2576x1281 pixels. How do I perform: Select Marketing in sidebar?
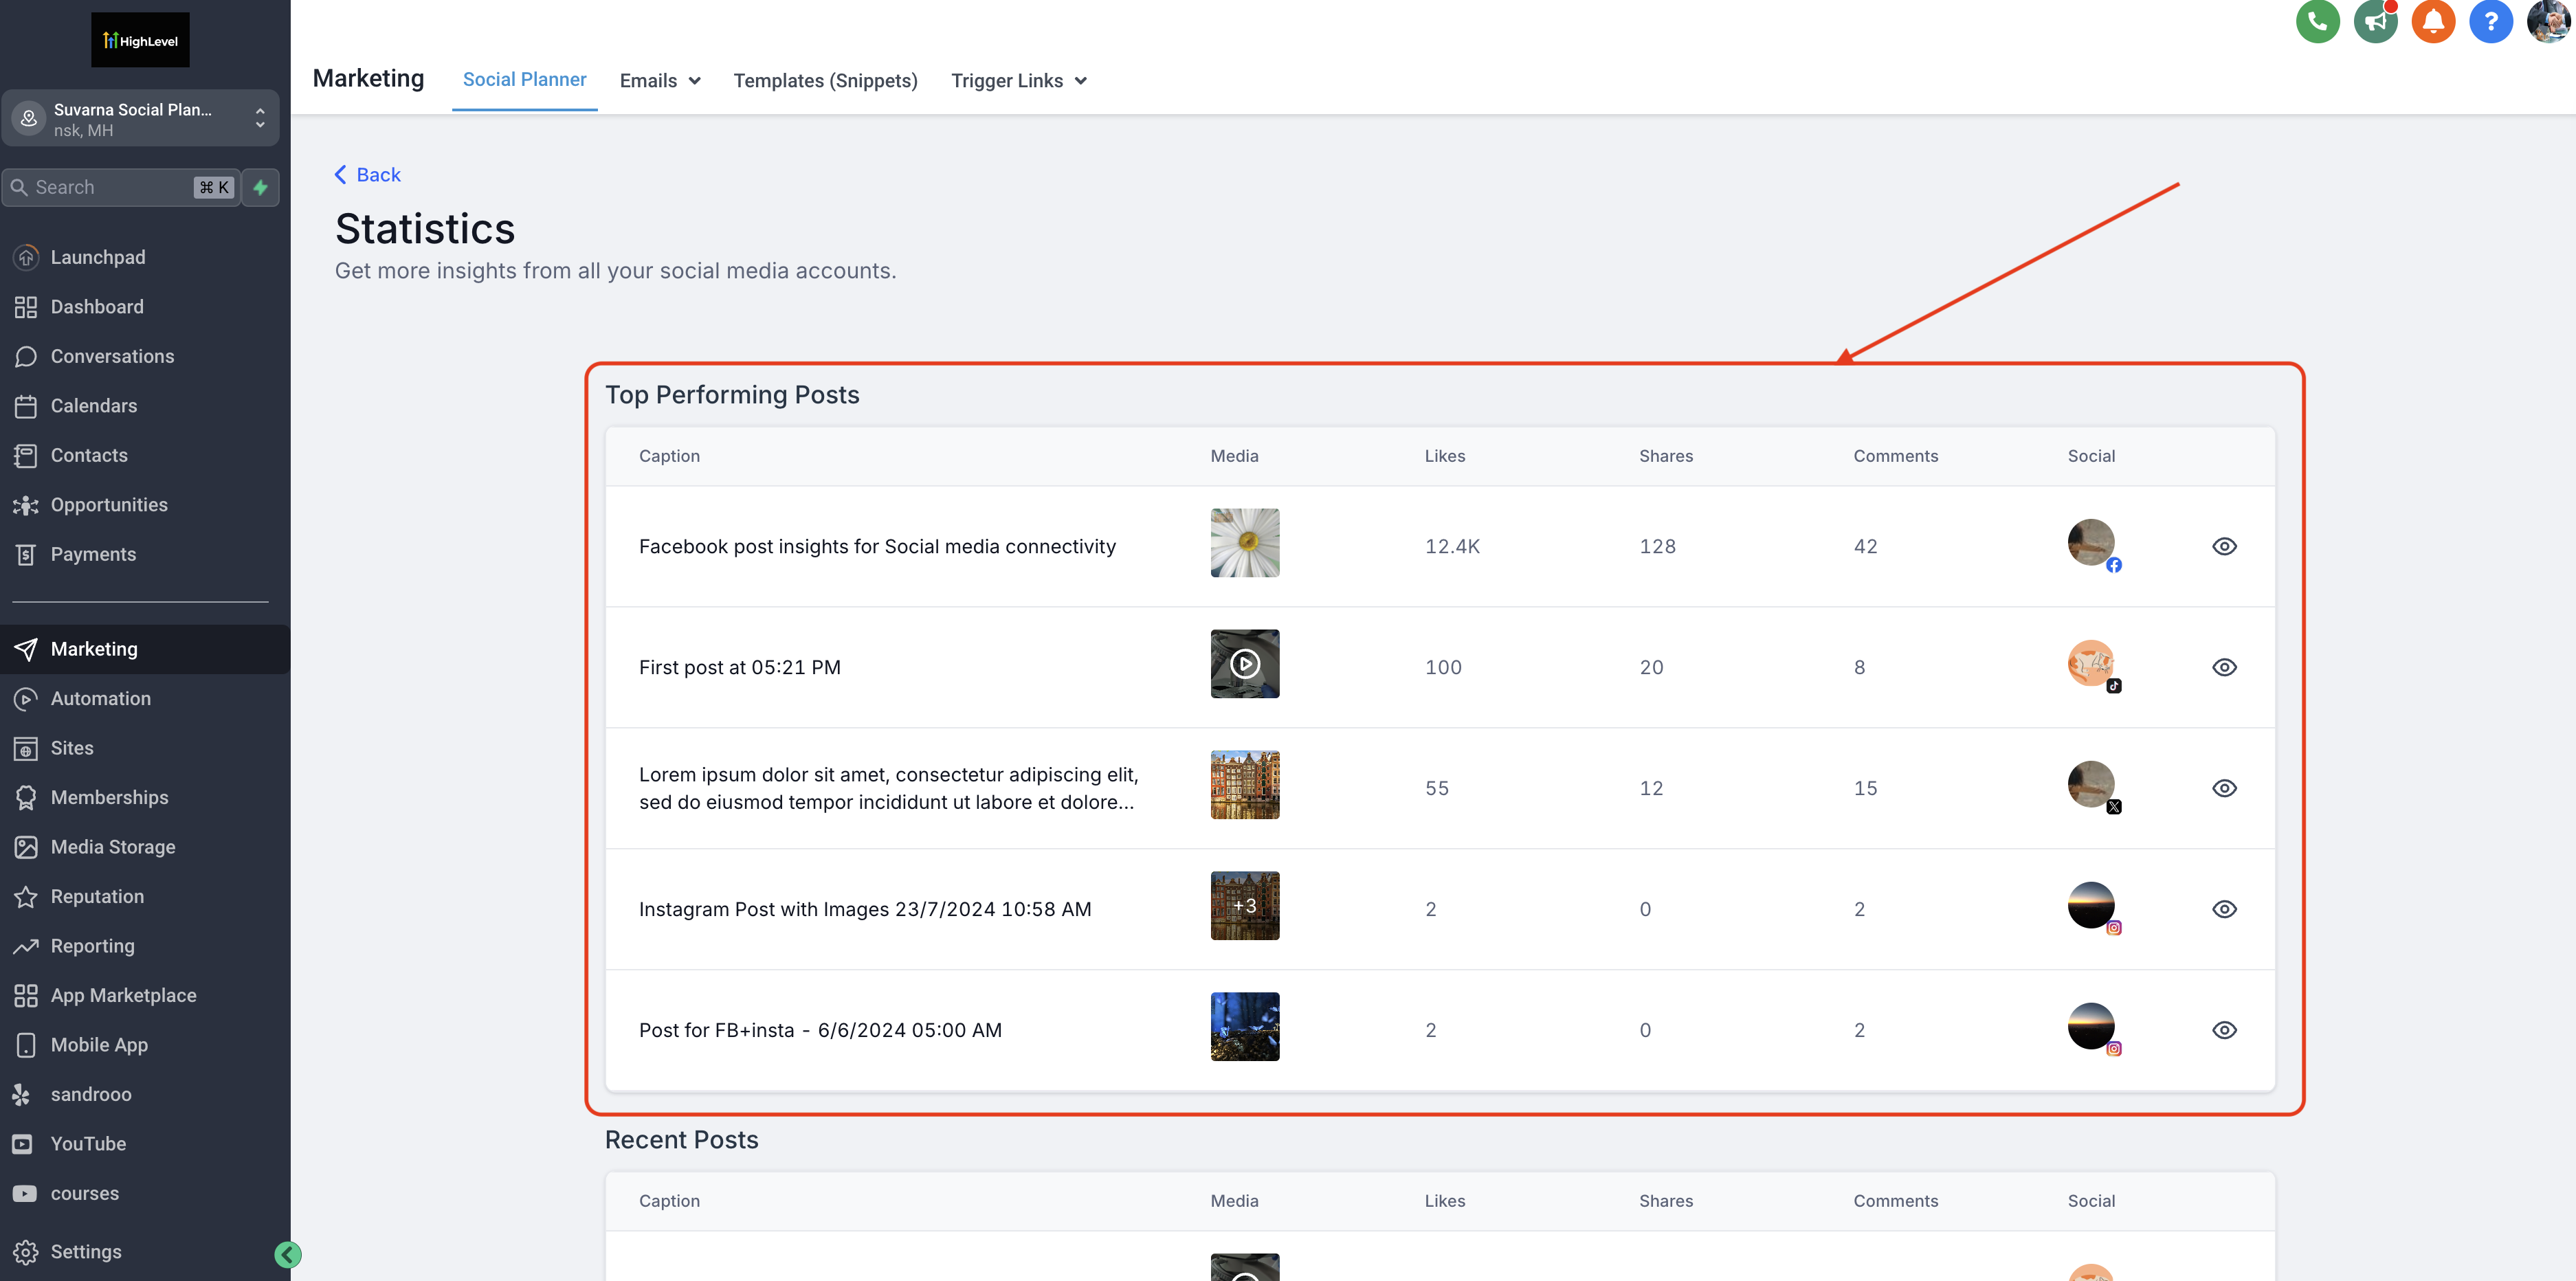[x=145, y=649]
